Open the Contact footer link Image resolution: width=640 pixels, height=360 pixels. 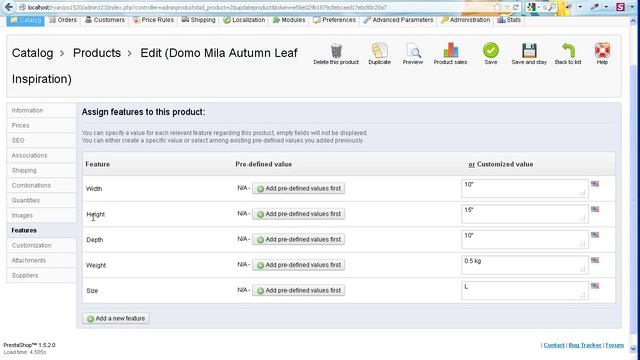[554, 345]
